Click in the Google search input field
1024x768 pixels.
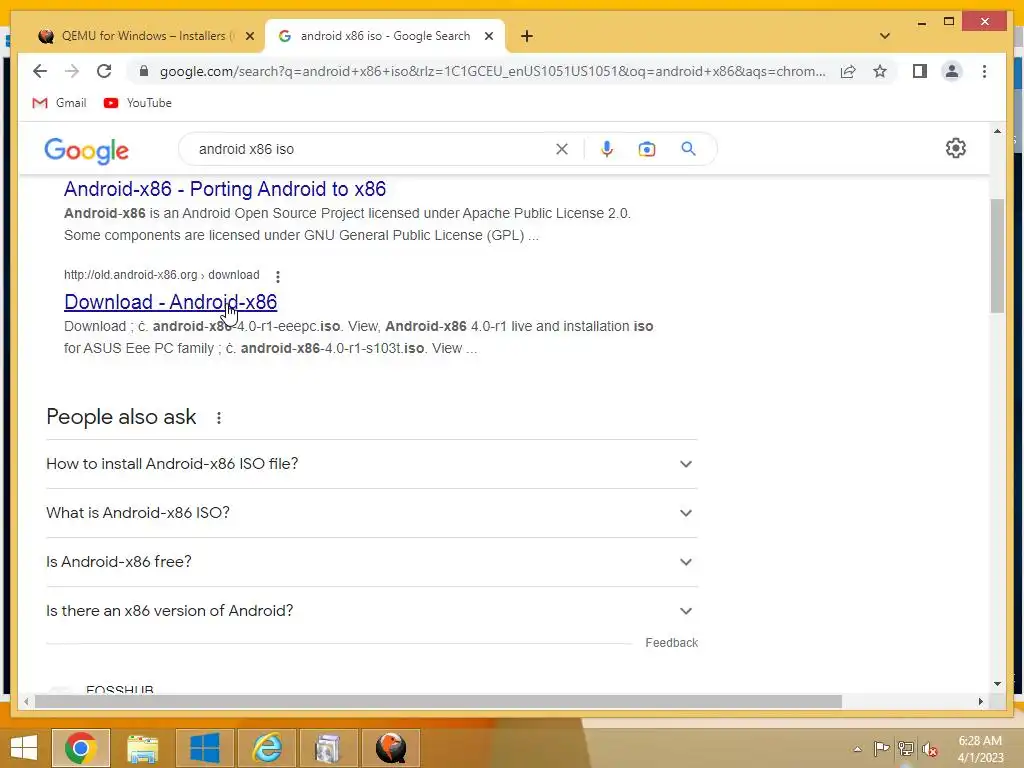click(372, 149)
